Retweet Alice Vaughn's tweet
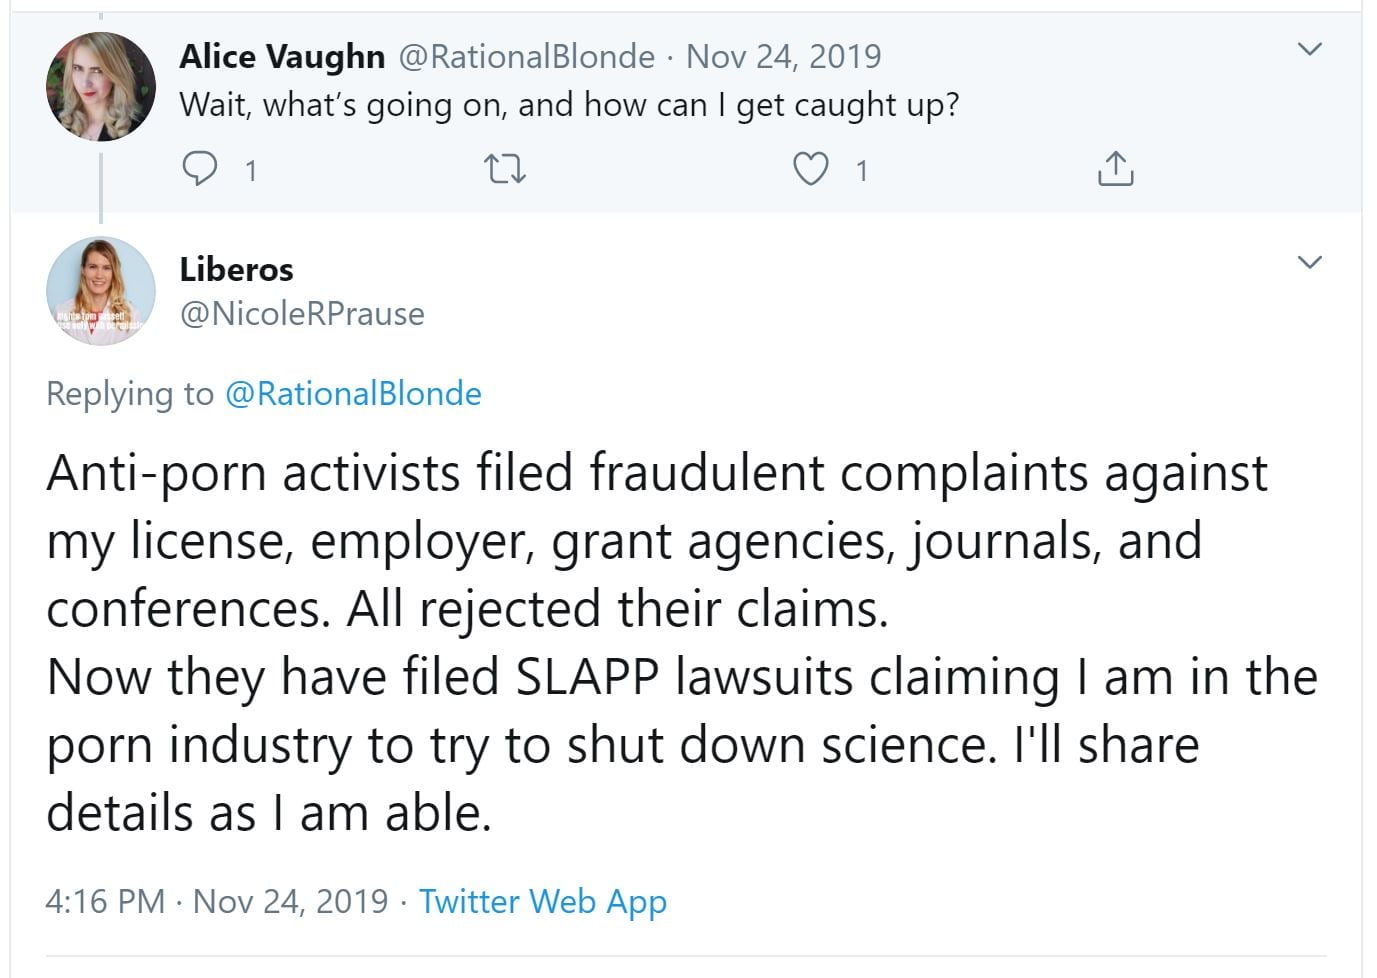This screenshot has height=978, width=1377. 505,169
